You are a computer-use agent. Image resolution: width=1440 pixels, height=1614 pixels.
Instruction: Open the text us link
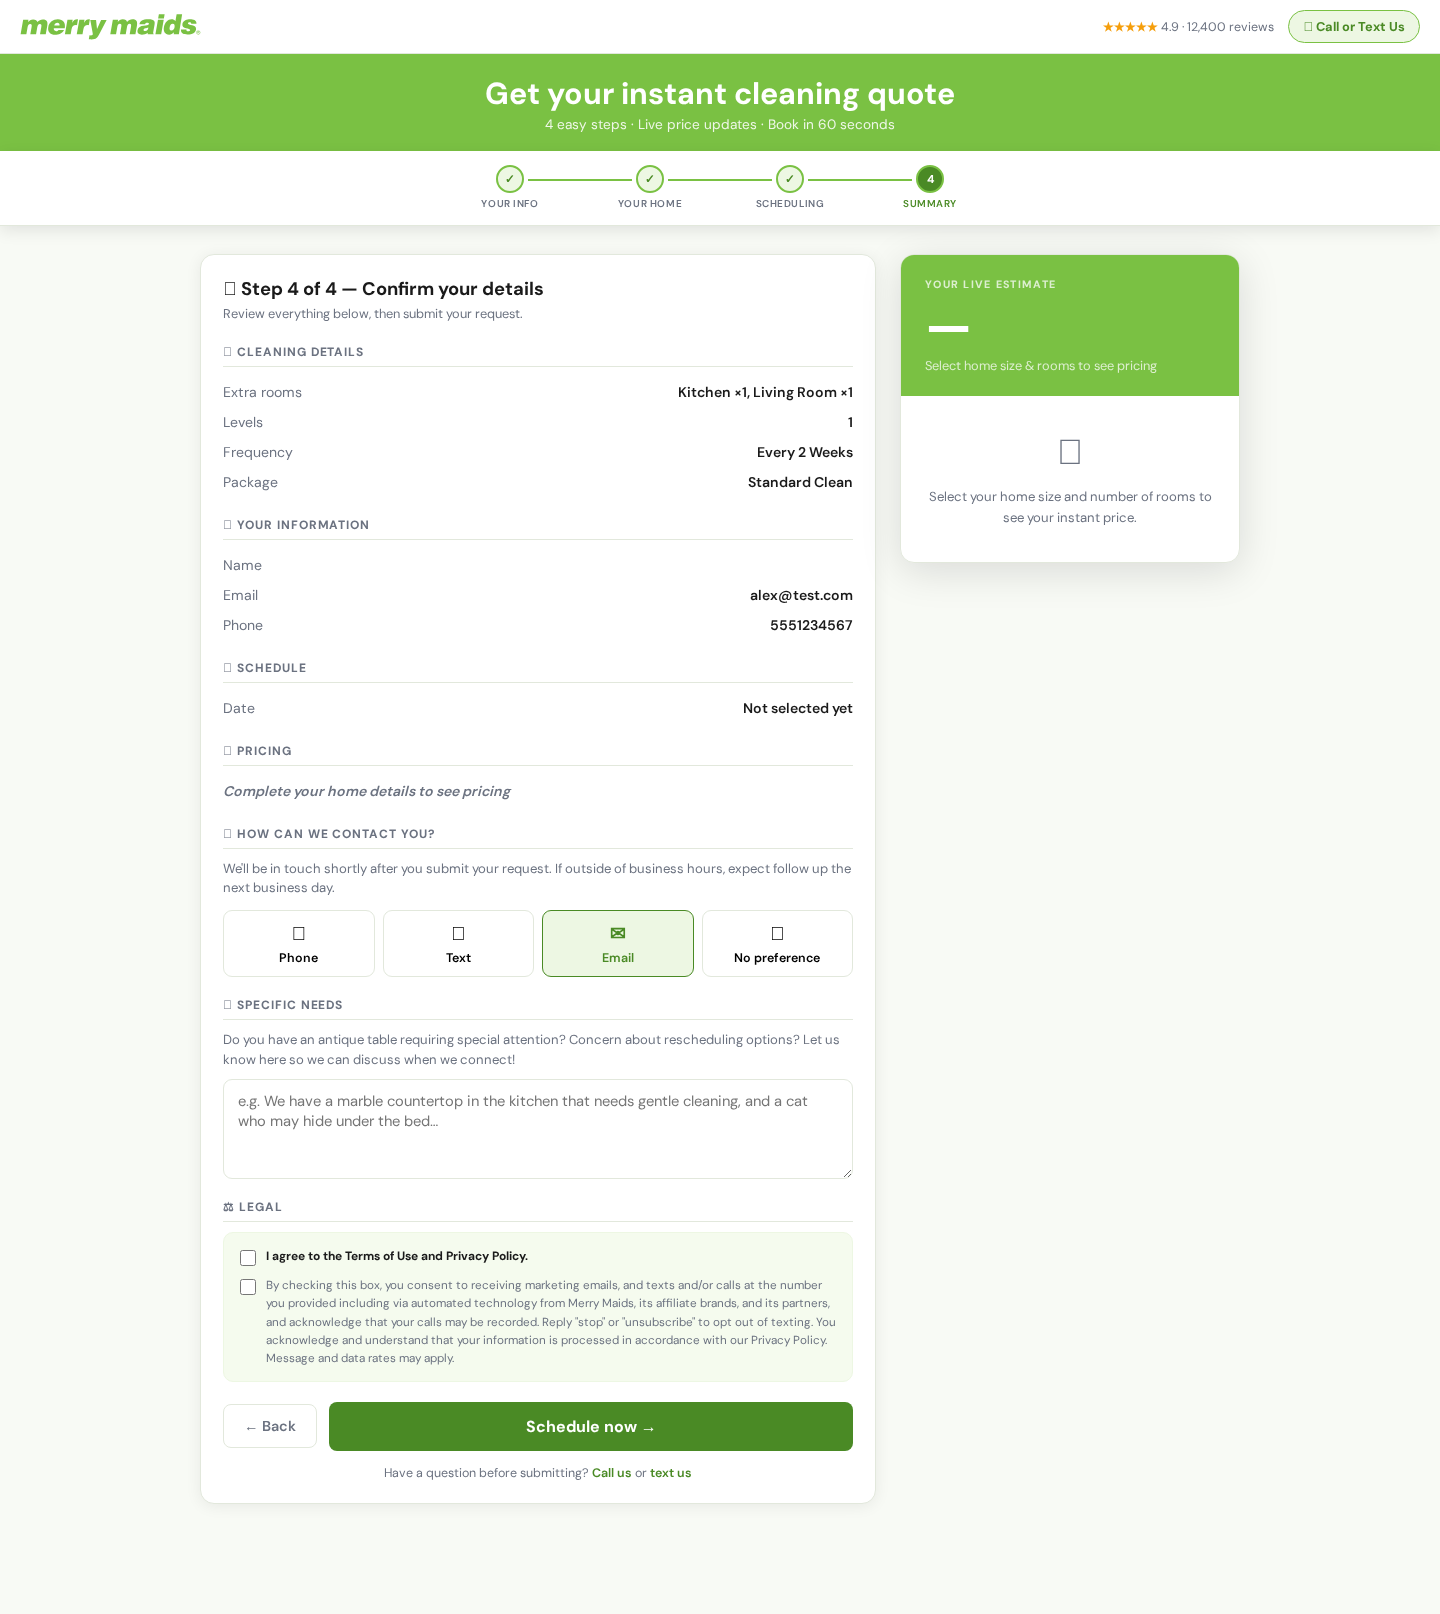tap(670, 1473)
